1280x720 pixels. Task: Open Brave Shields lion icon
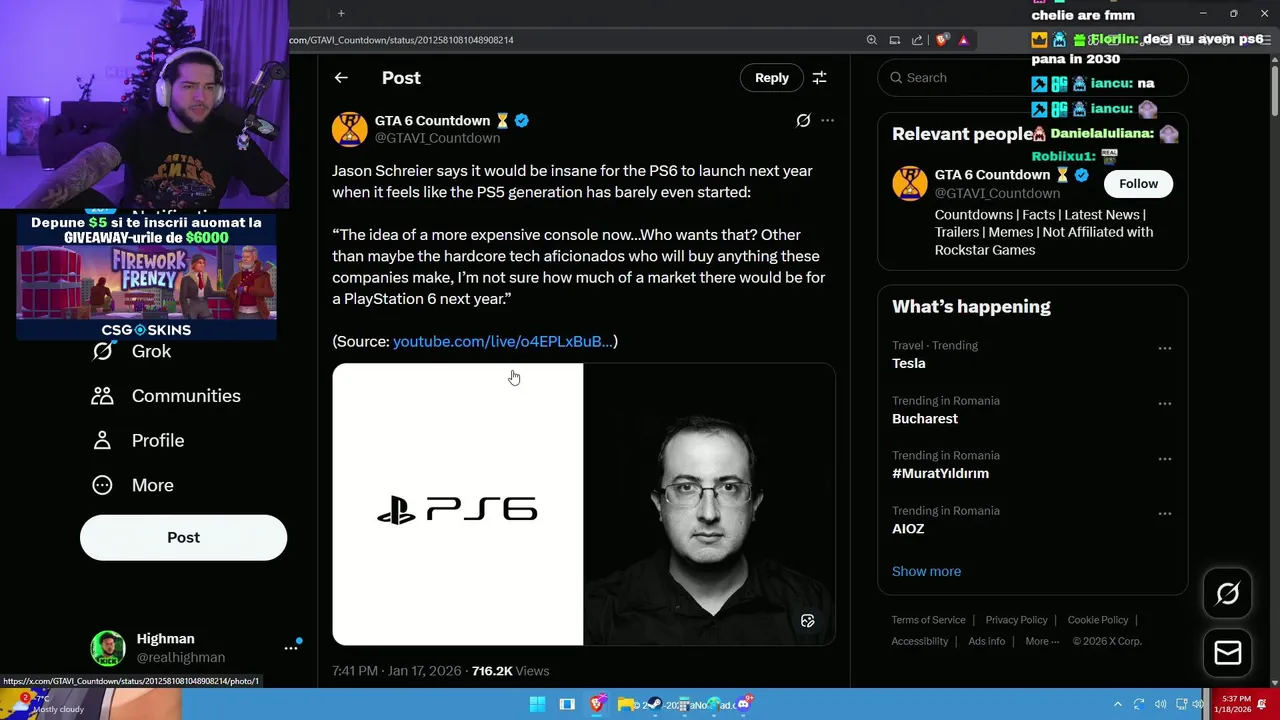click(942, 40)
